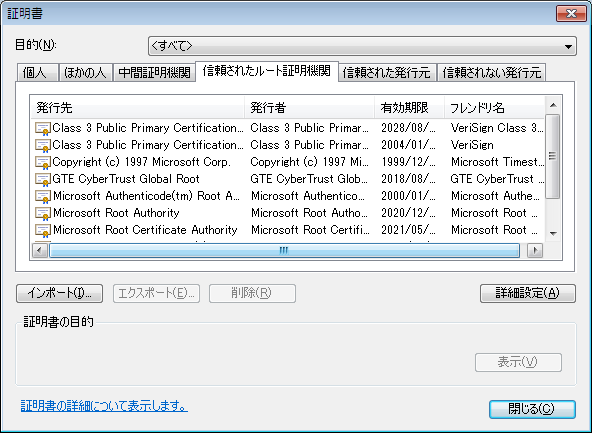This screenshot has height=433, width=592.
Task: Select 'Microsoft Root Authority' certificate row
Action: (289, 213)
